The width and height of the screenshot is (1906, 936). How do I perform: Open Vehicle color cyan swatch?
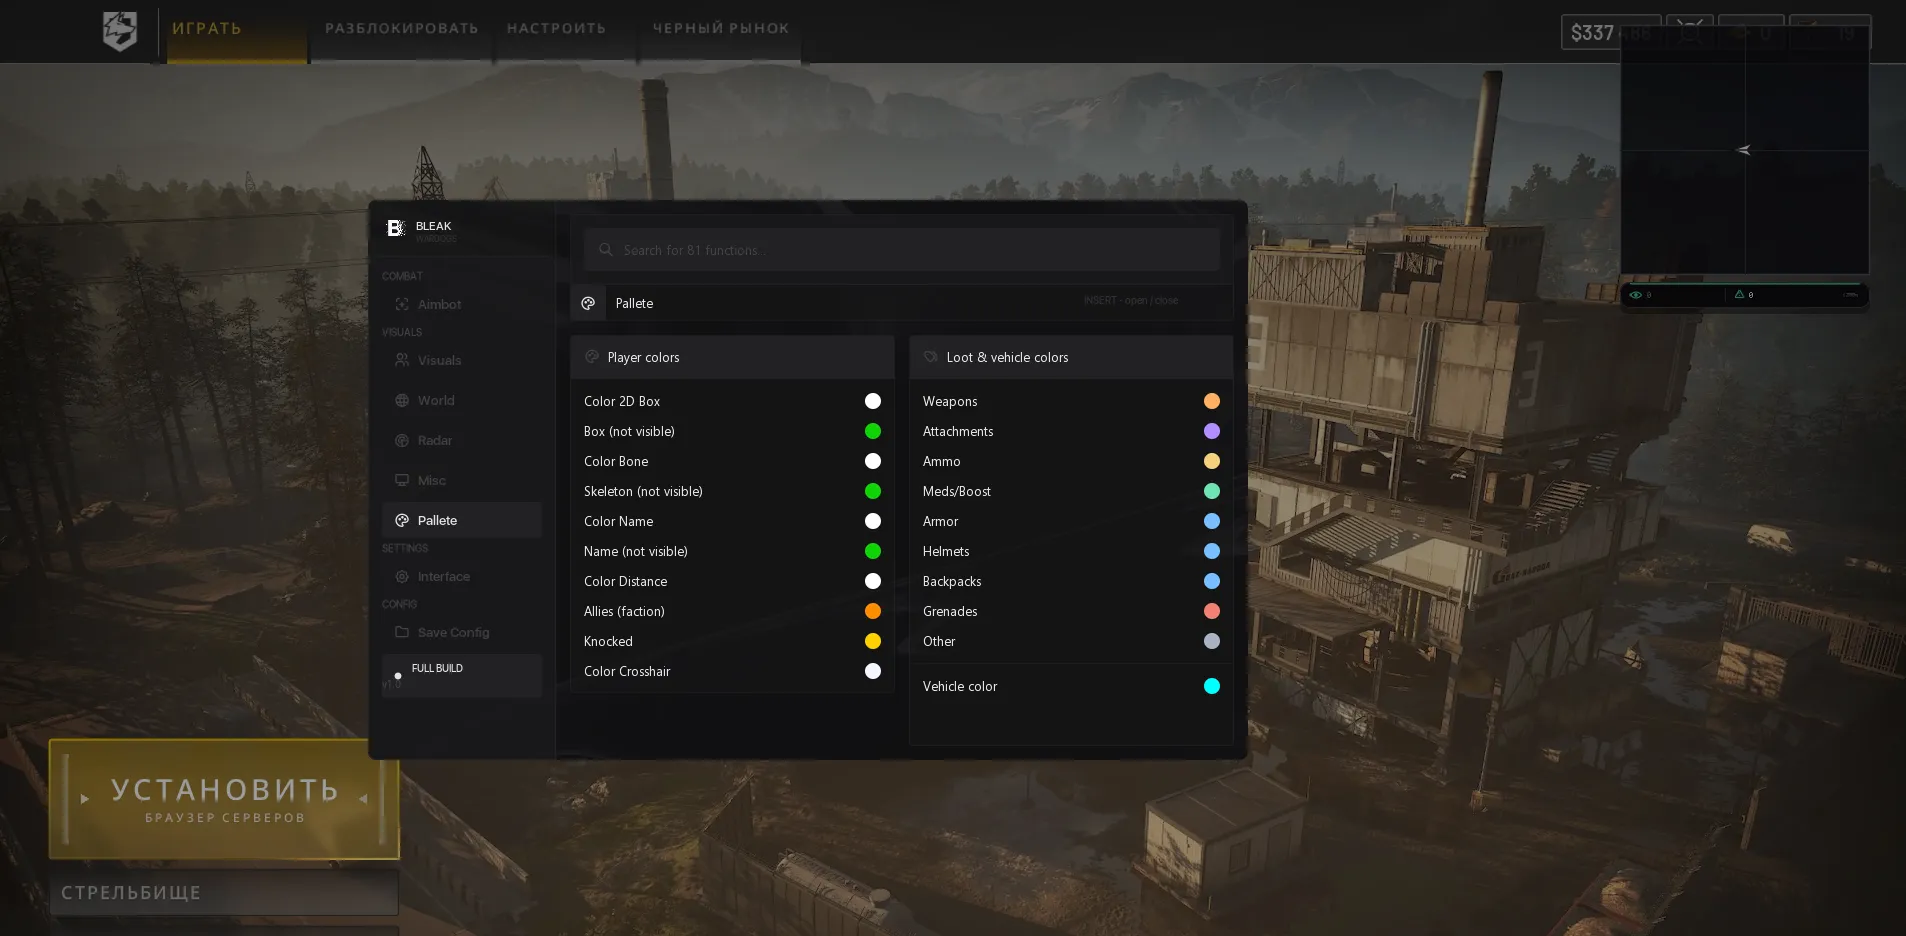click(x=1212, y=686)
